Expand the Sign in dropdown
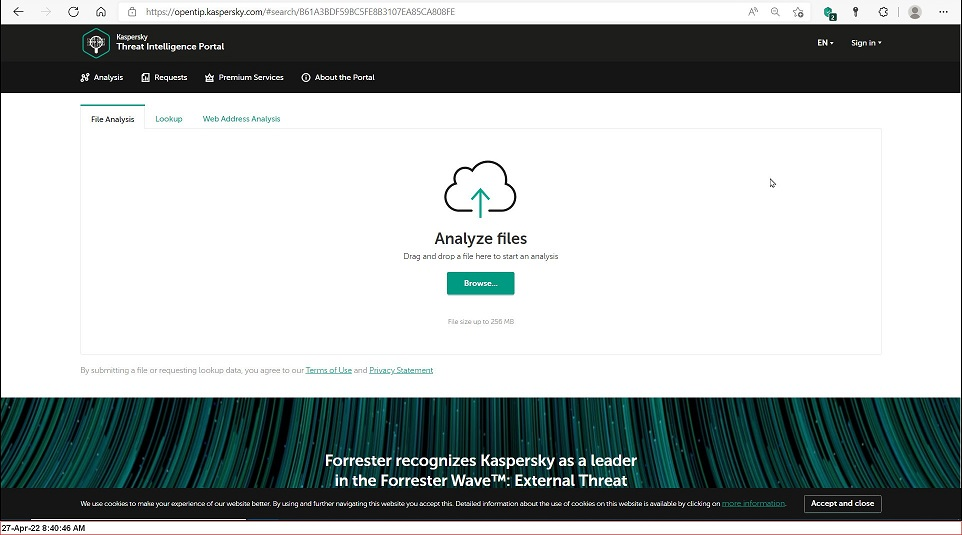Viewport: 962px width, 535px height. pyautogui.click(x=866, y=43)
